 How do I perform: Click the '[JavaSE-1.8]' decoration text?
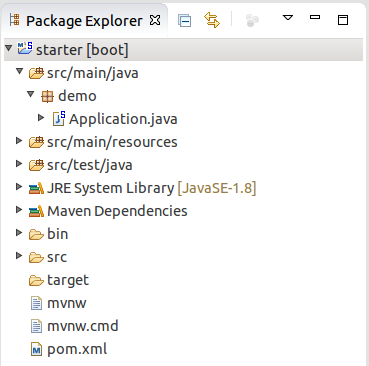click(217, 188)
